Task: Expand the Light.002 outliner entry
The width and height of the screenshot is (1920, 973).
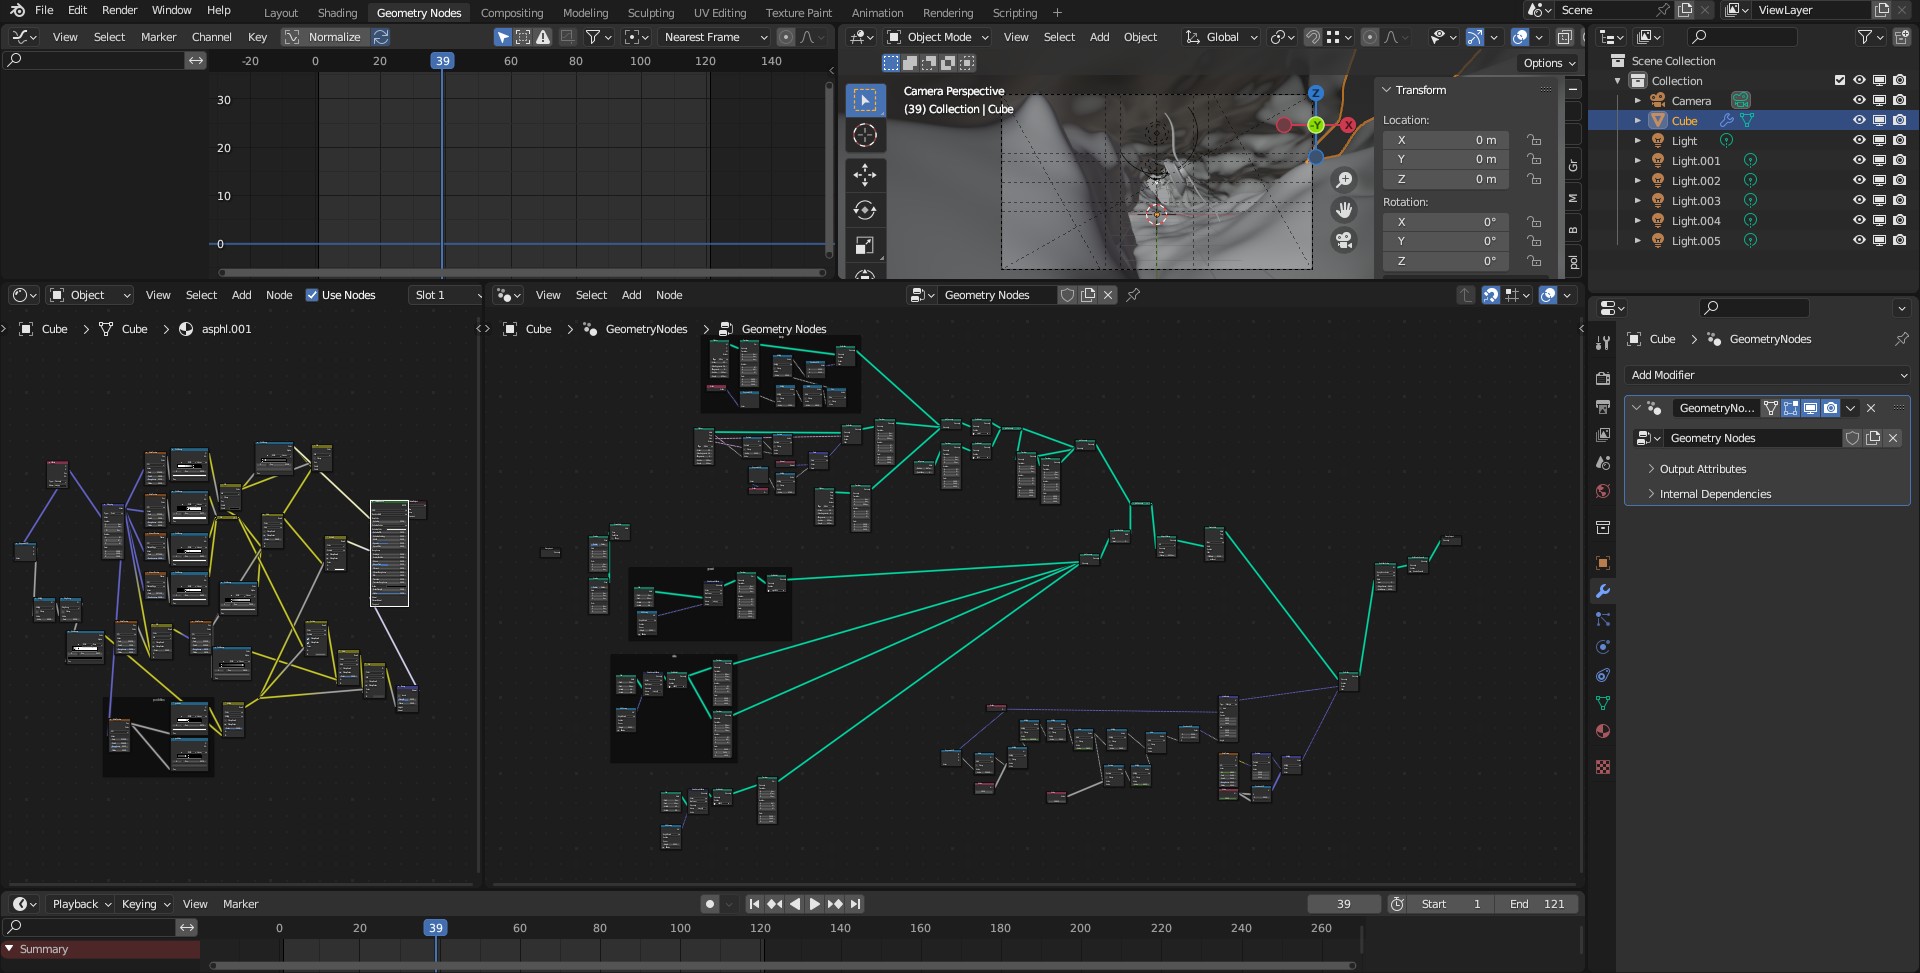Action: pos(1637,181)
